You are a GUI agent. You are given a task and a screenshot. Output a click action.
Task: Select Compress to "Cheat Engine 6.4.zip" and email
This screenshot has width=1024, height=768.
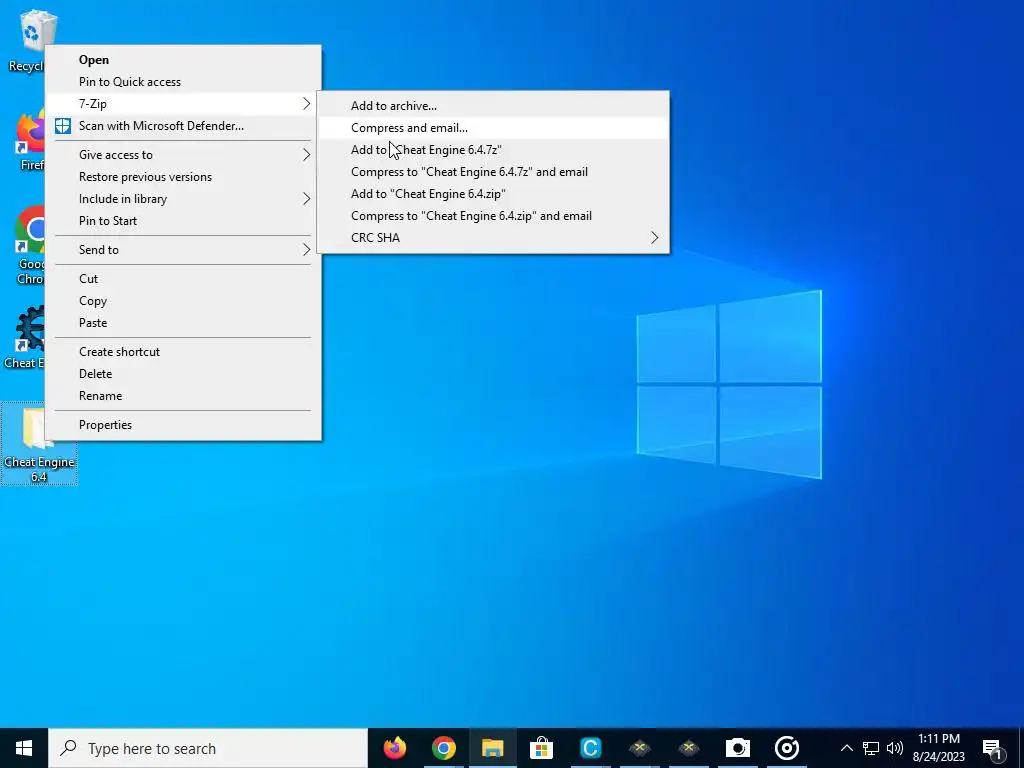493,216
